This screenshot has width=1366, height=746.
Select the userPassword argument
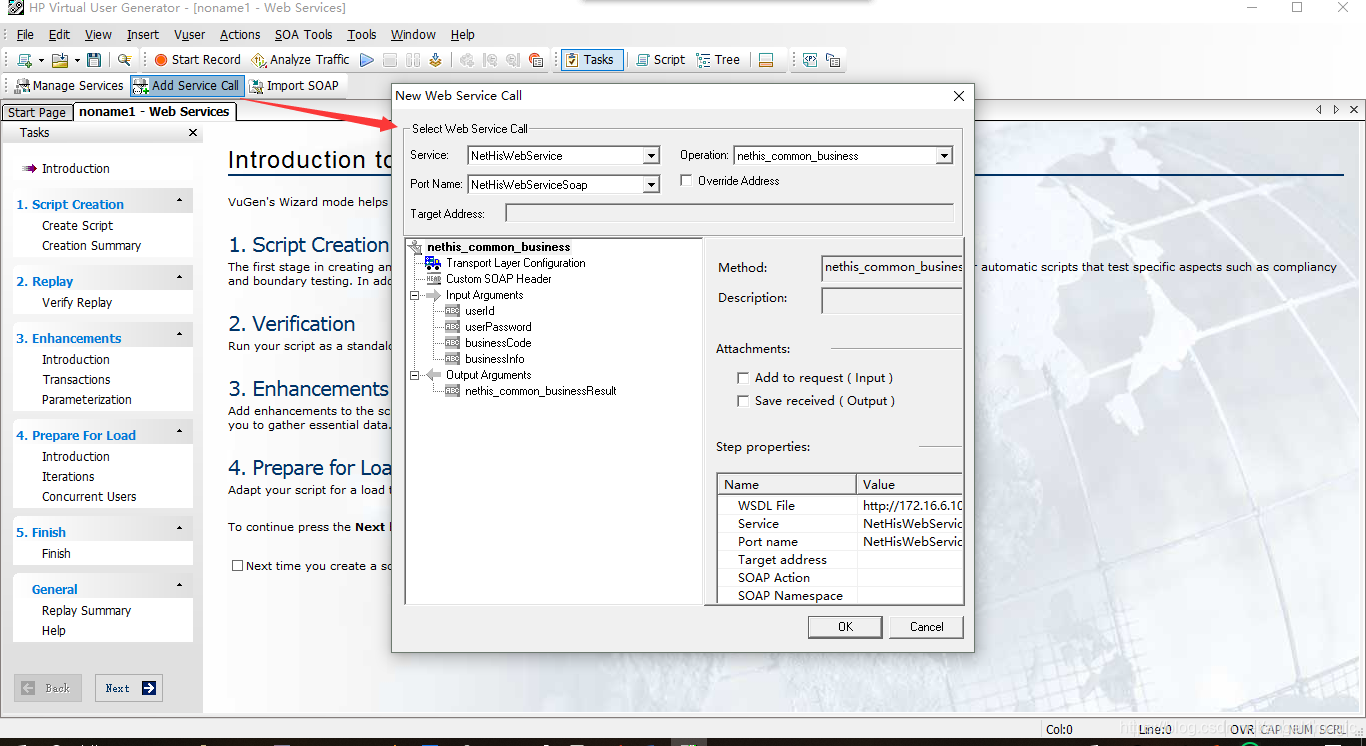(498, 327)
